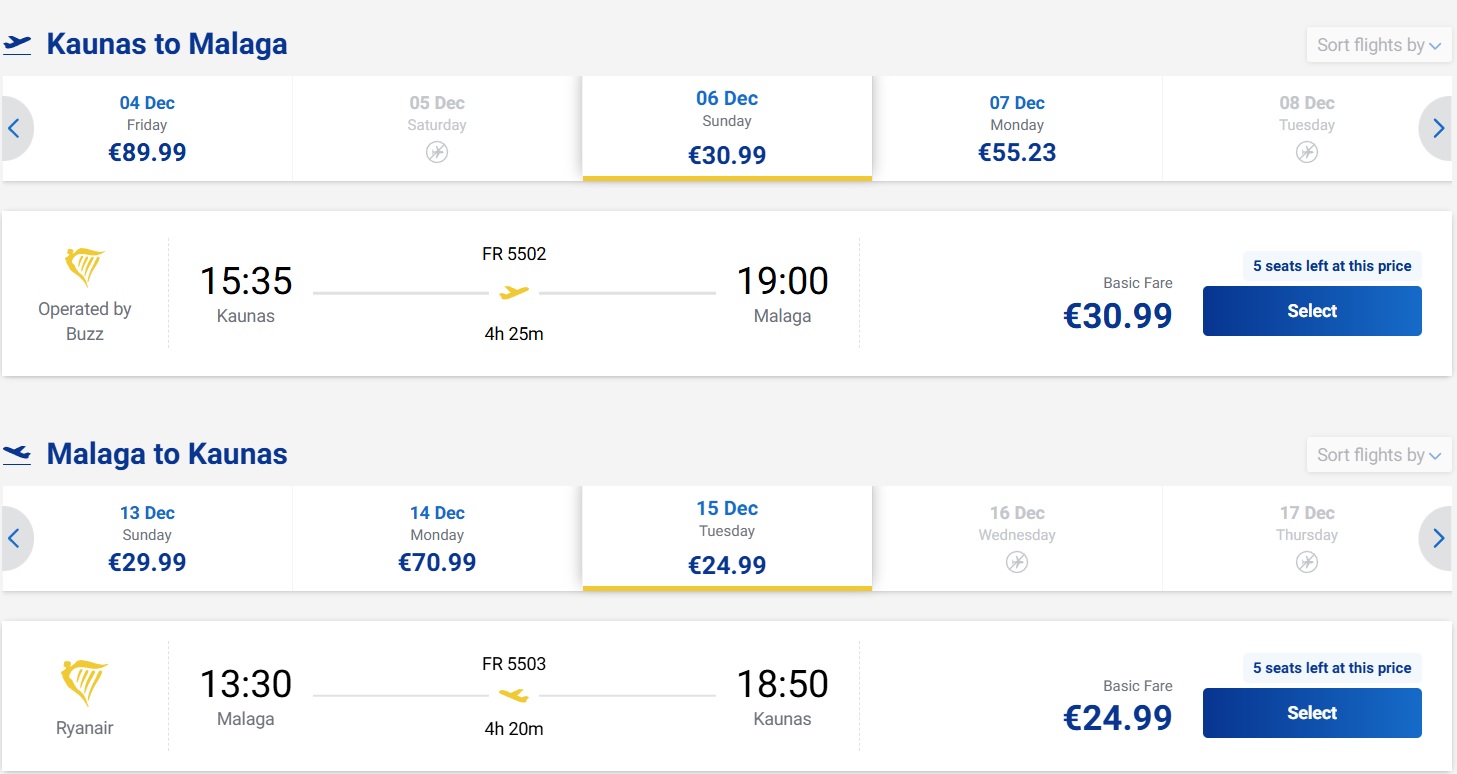Show later outbound dates with right arrow

pyautogui.click(x=1437, y=128)
